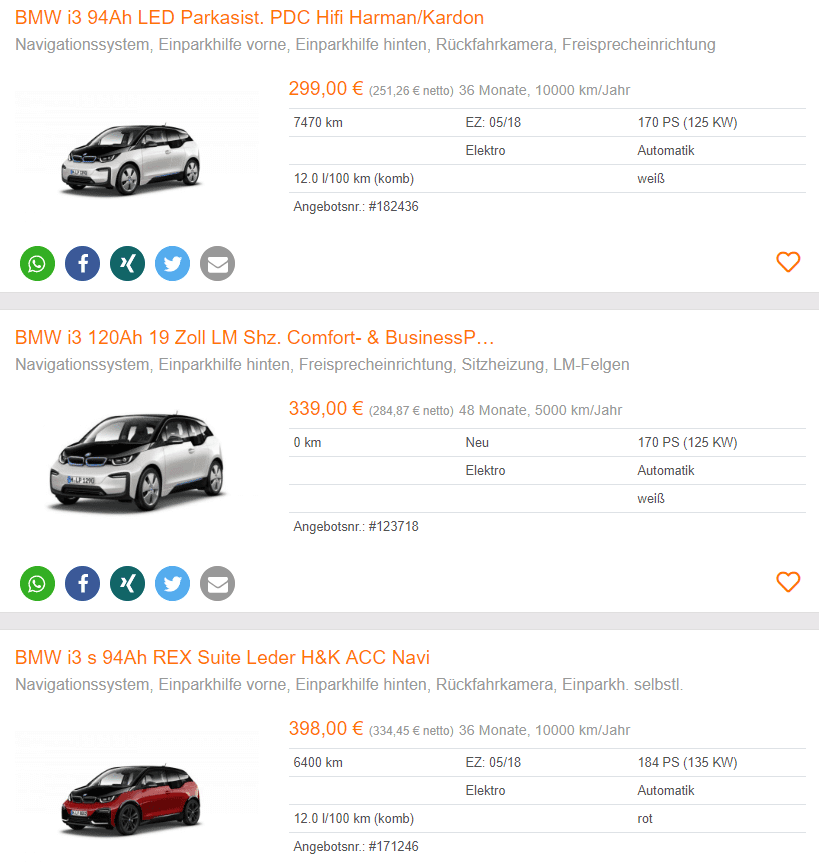819x862 pixels.
Task: Share the 120Ah listing via WhatsApp
Action: 37,583
